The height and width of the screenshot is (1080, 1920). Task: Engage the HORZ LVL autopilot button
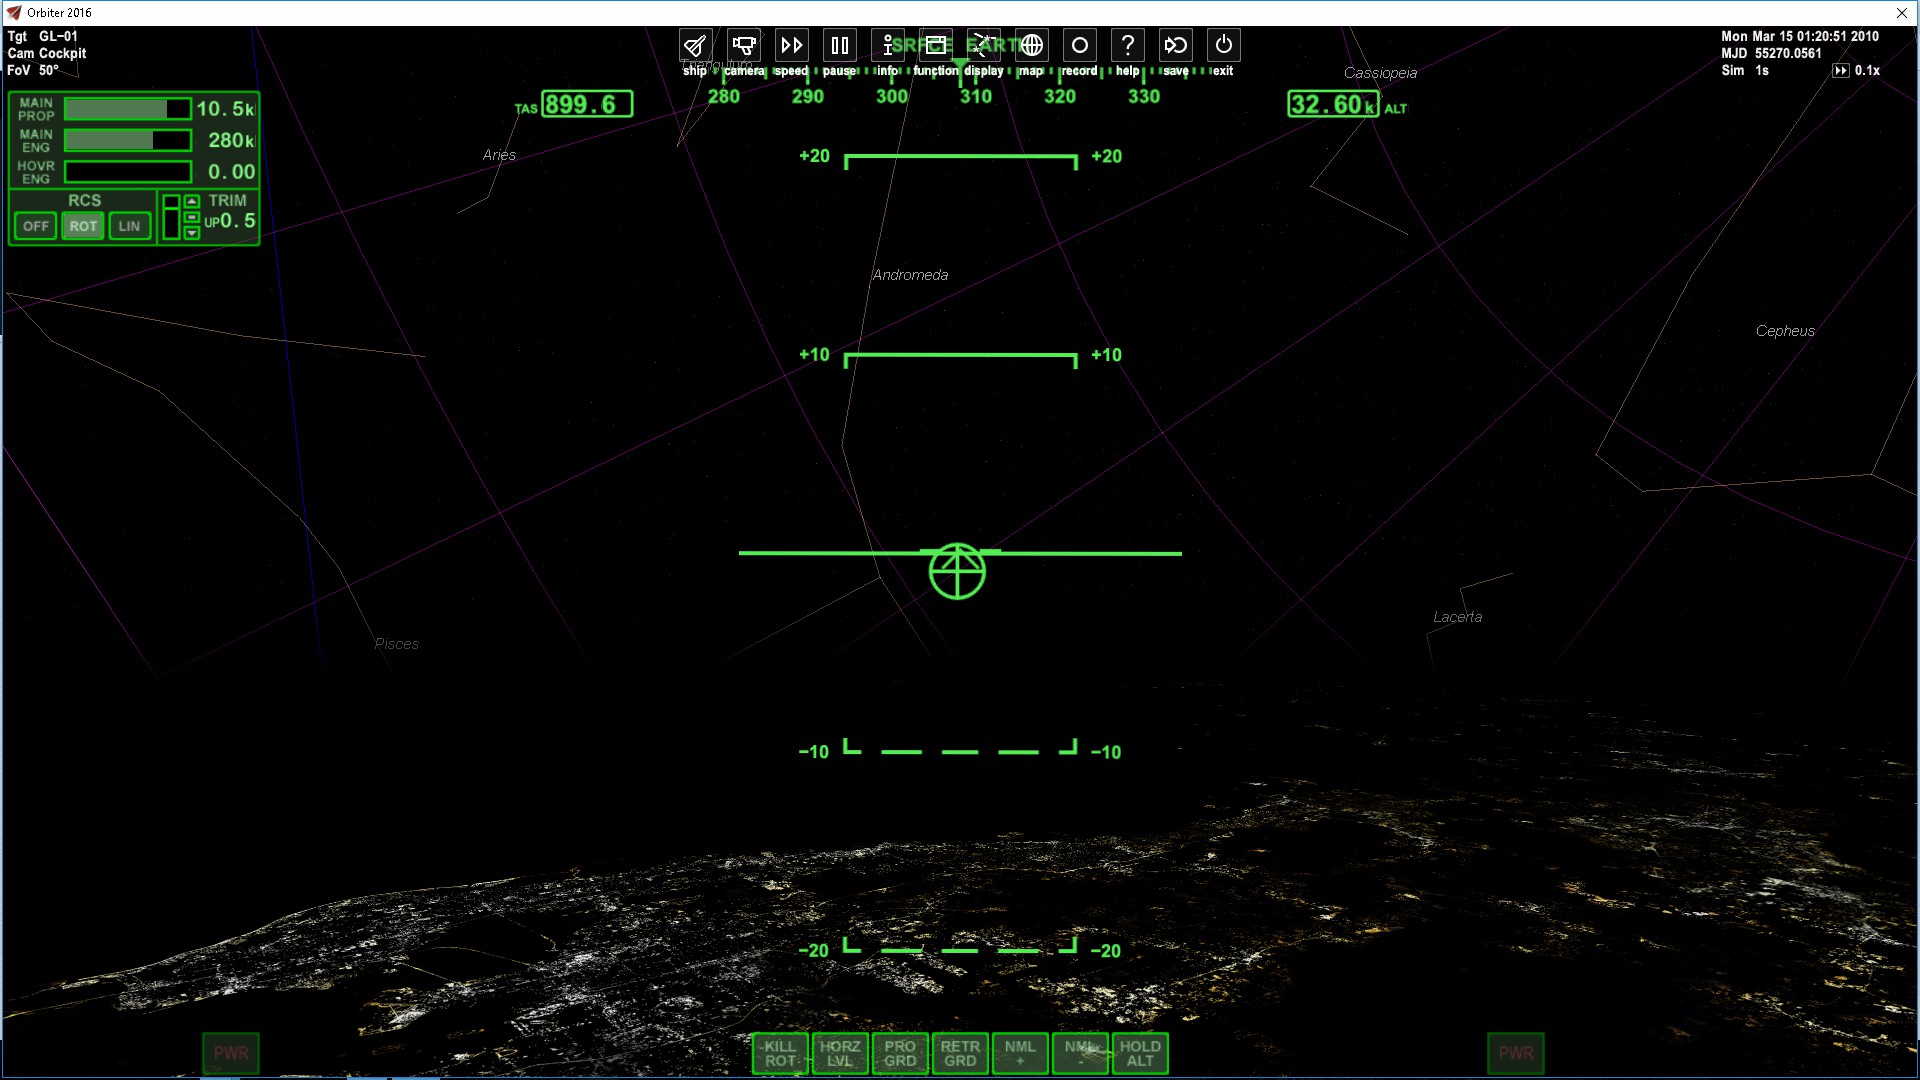point(840,1054)
